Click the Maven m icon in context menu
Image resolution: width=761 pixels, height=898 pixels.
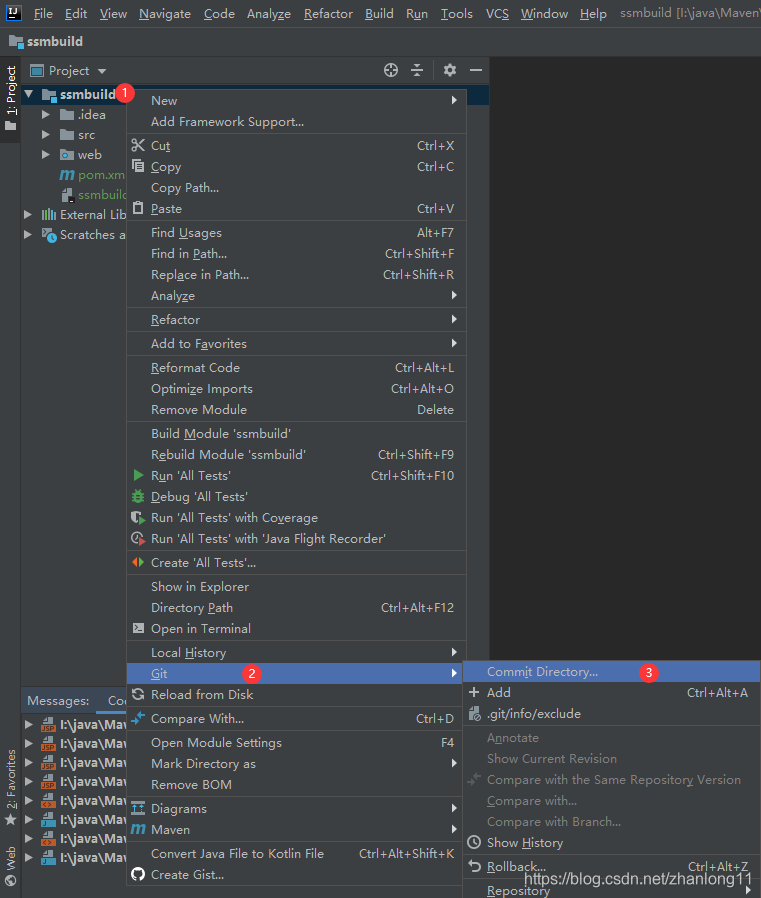click(138, 829)
